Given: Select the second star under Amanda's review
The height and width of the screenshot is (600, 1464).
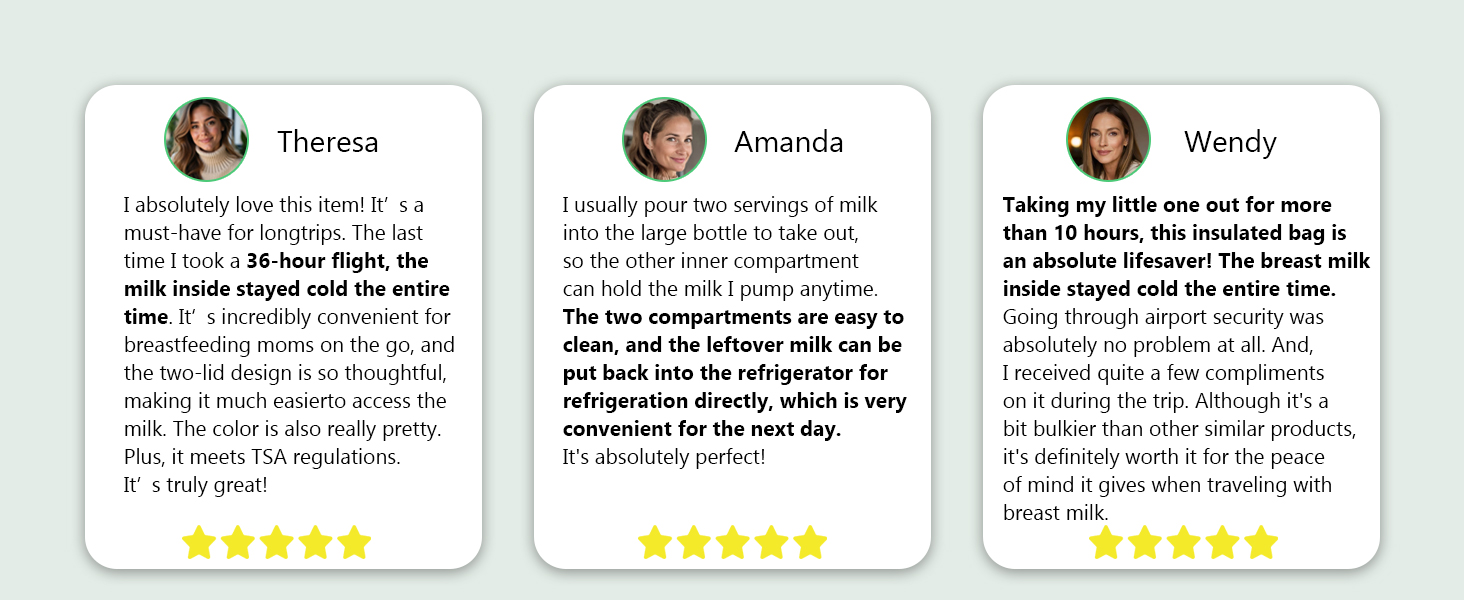Looking at the screenshot, I should 694,542.
